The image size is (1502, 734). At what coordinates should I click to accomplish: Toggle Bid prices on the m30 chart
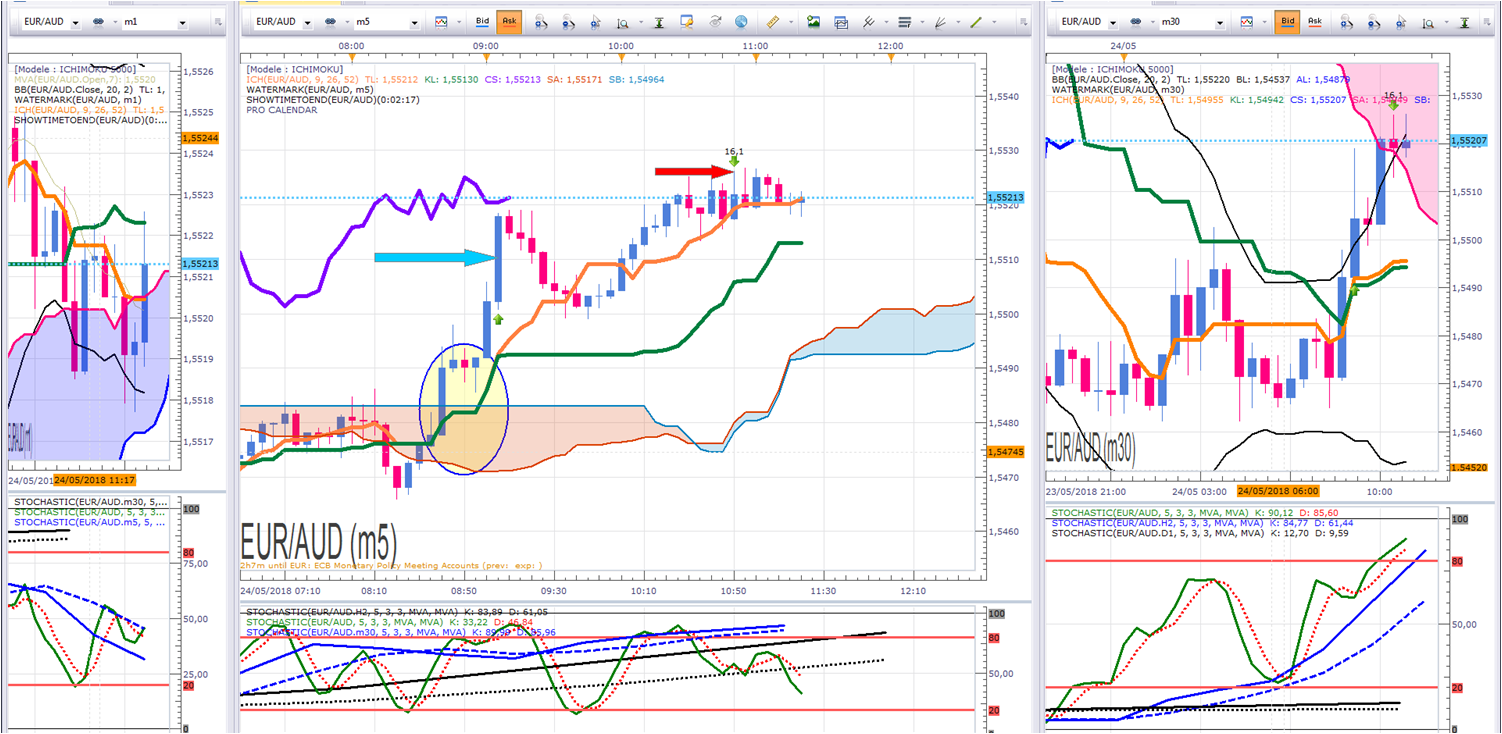[1288, 21]
